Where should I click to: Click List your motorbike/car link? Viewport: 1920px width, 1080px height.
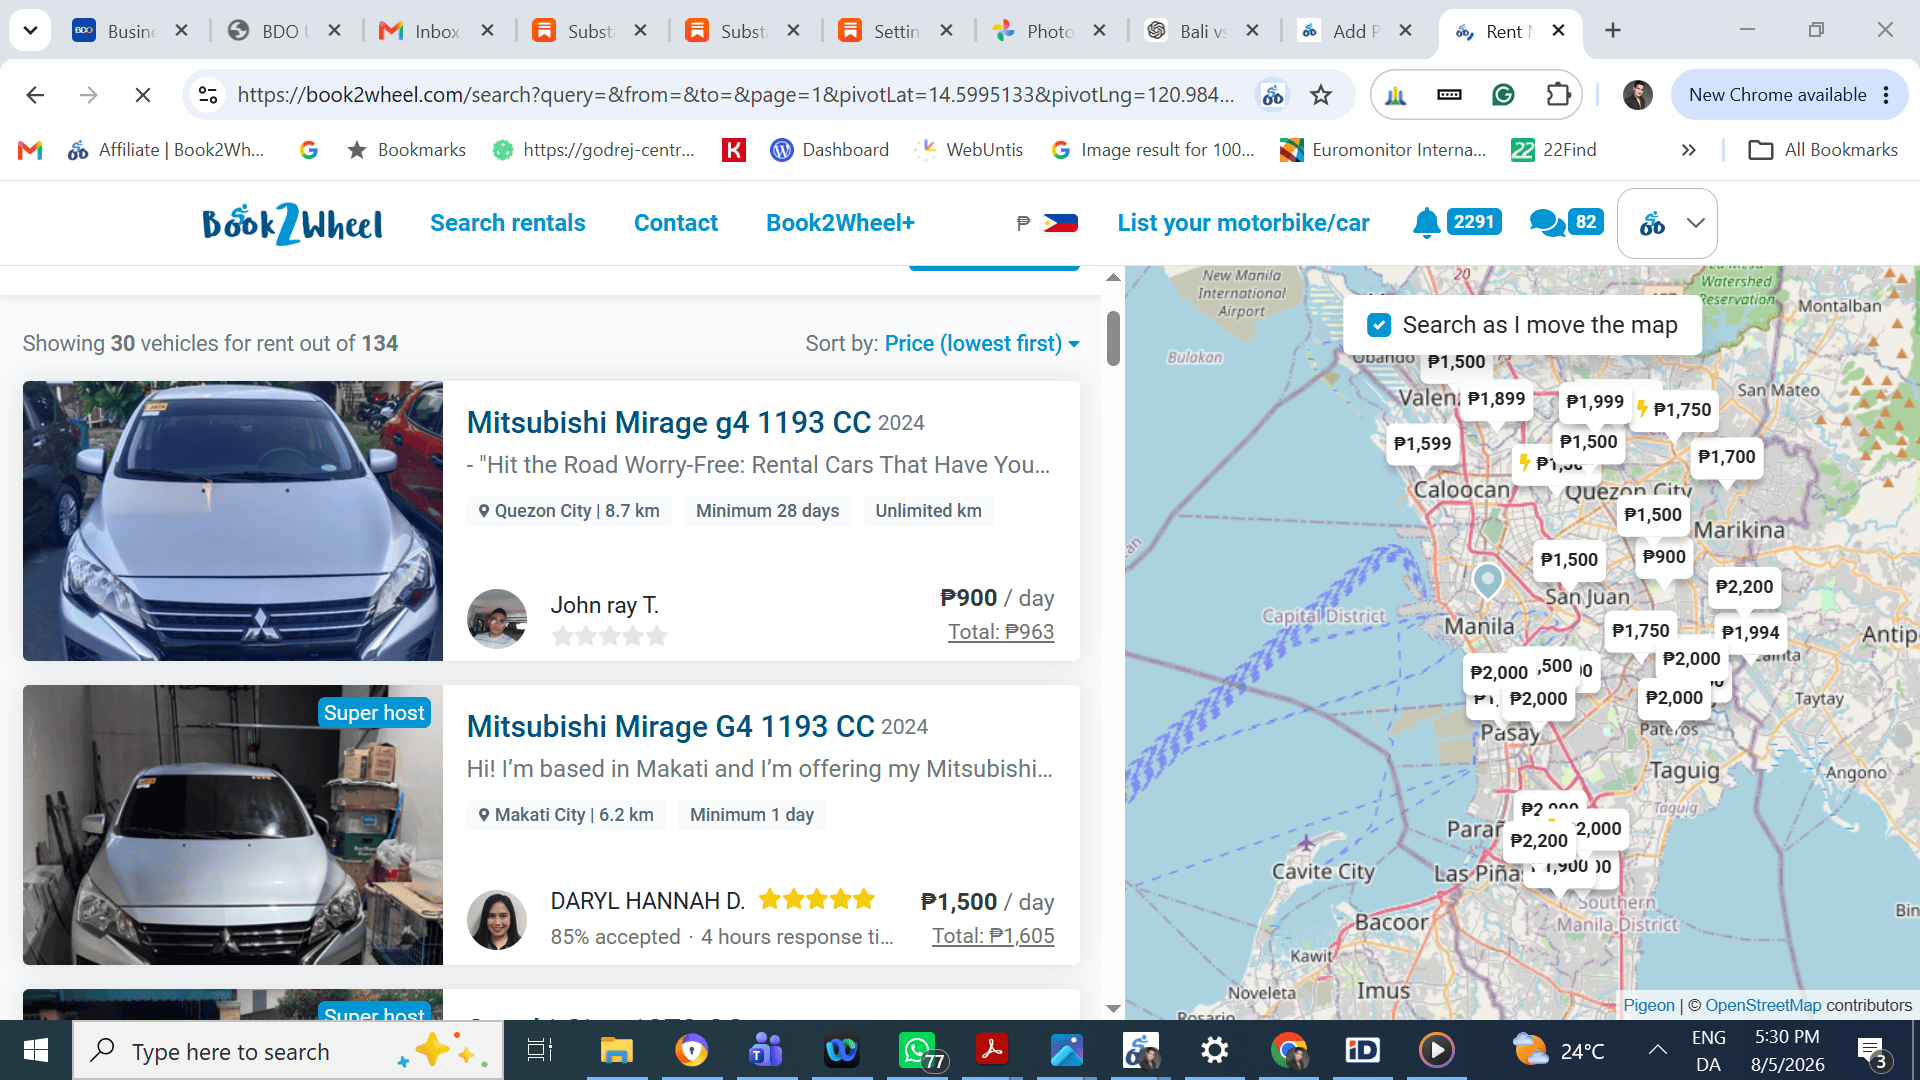pyautogui.click(x=1243, y=223)
